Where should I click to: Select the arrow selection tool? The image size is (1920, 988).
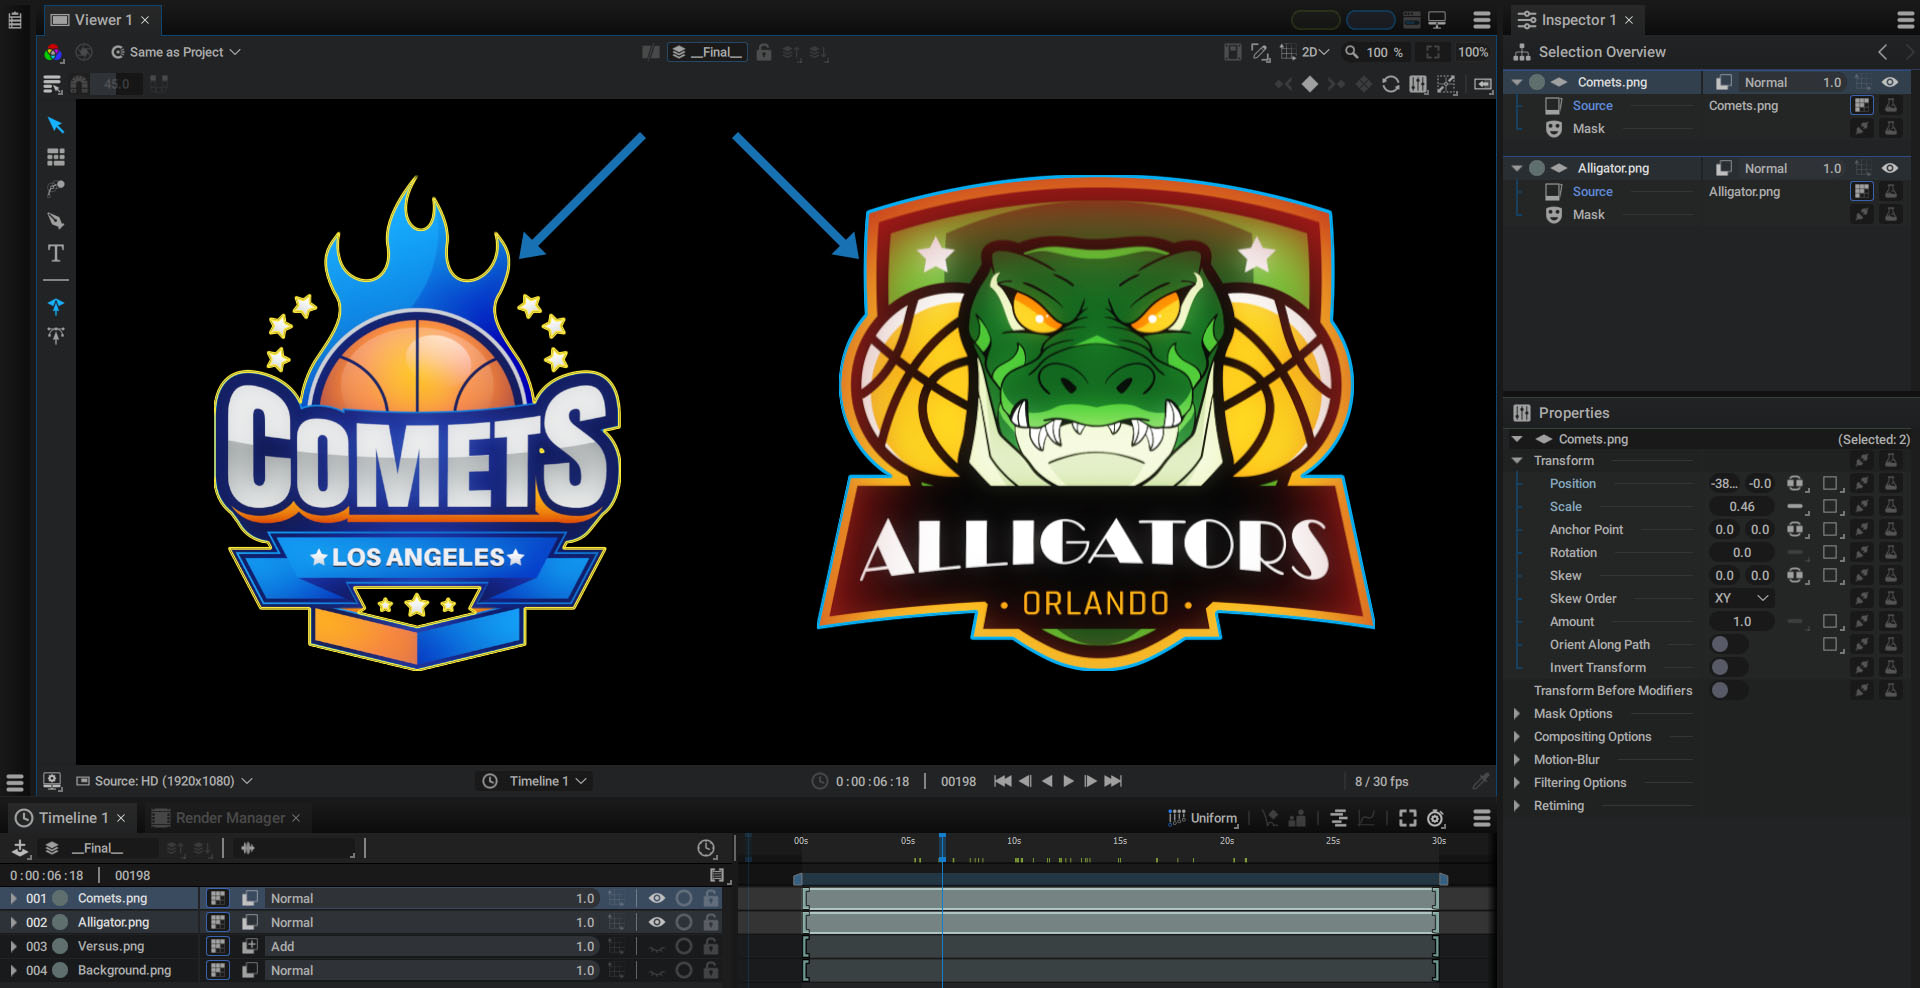pos(56,125)
